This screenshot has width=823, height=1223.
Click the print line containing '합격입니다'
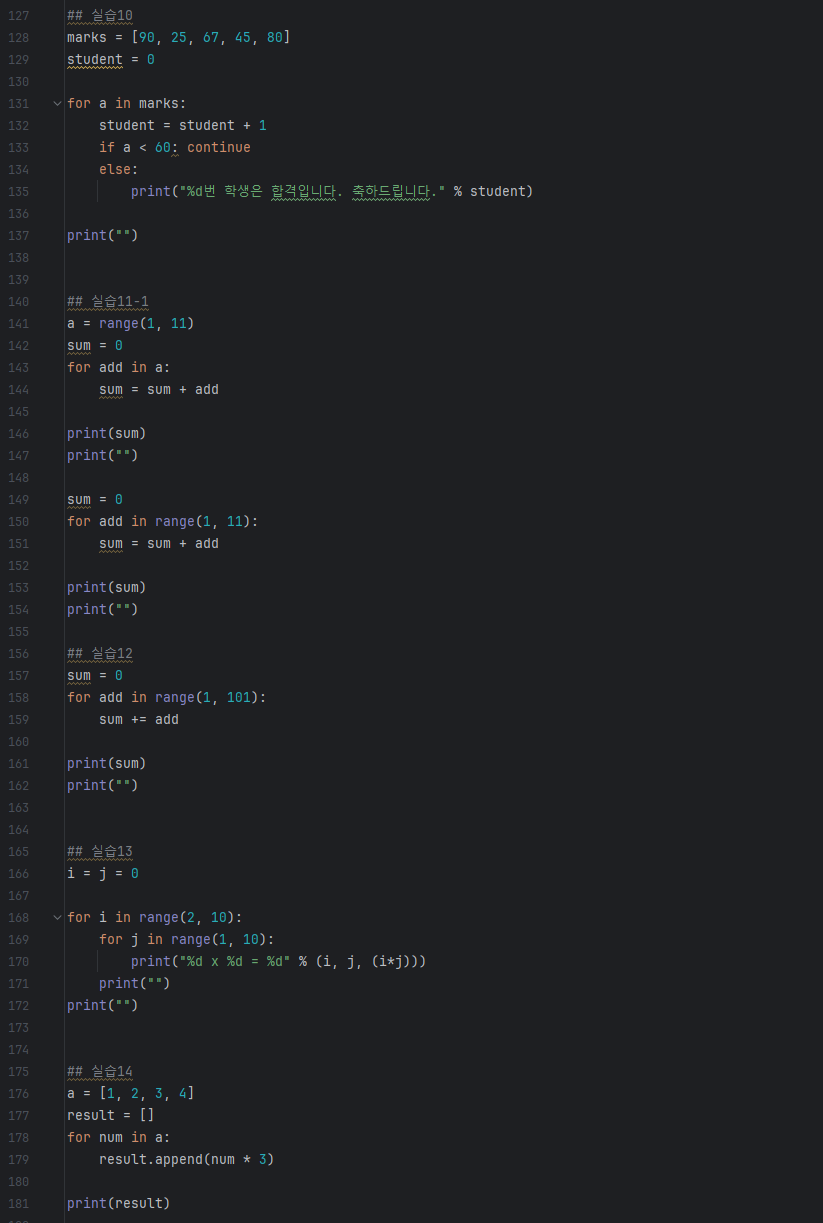pyautogui.click(x=332, y=191)
